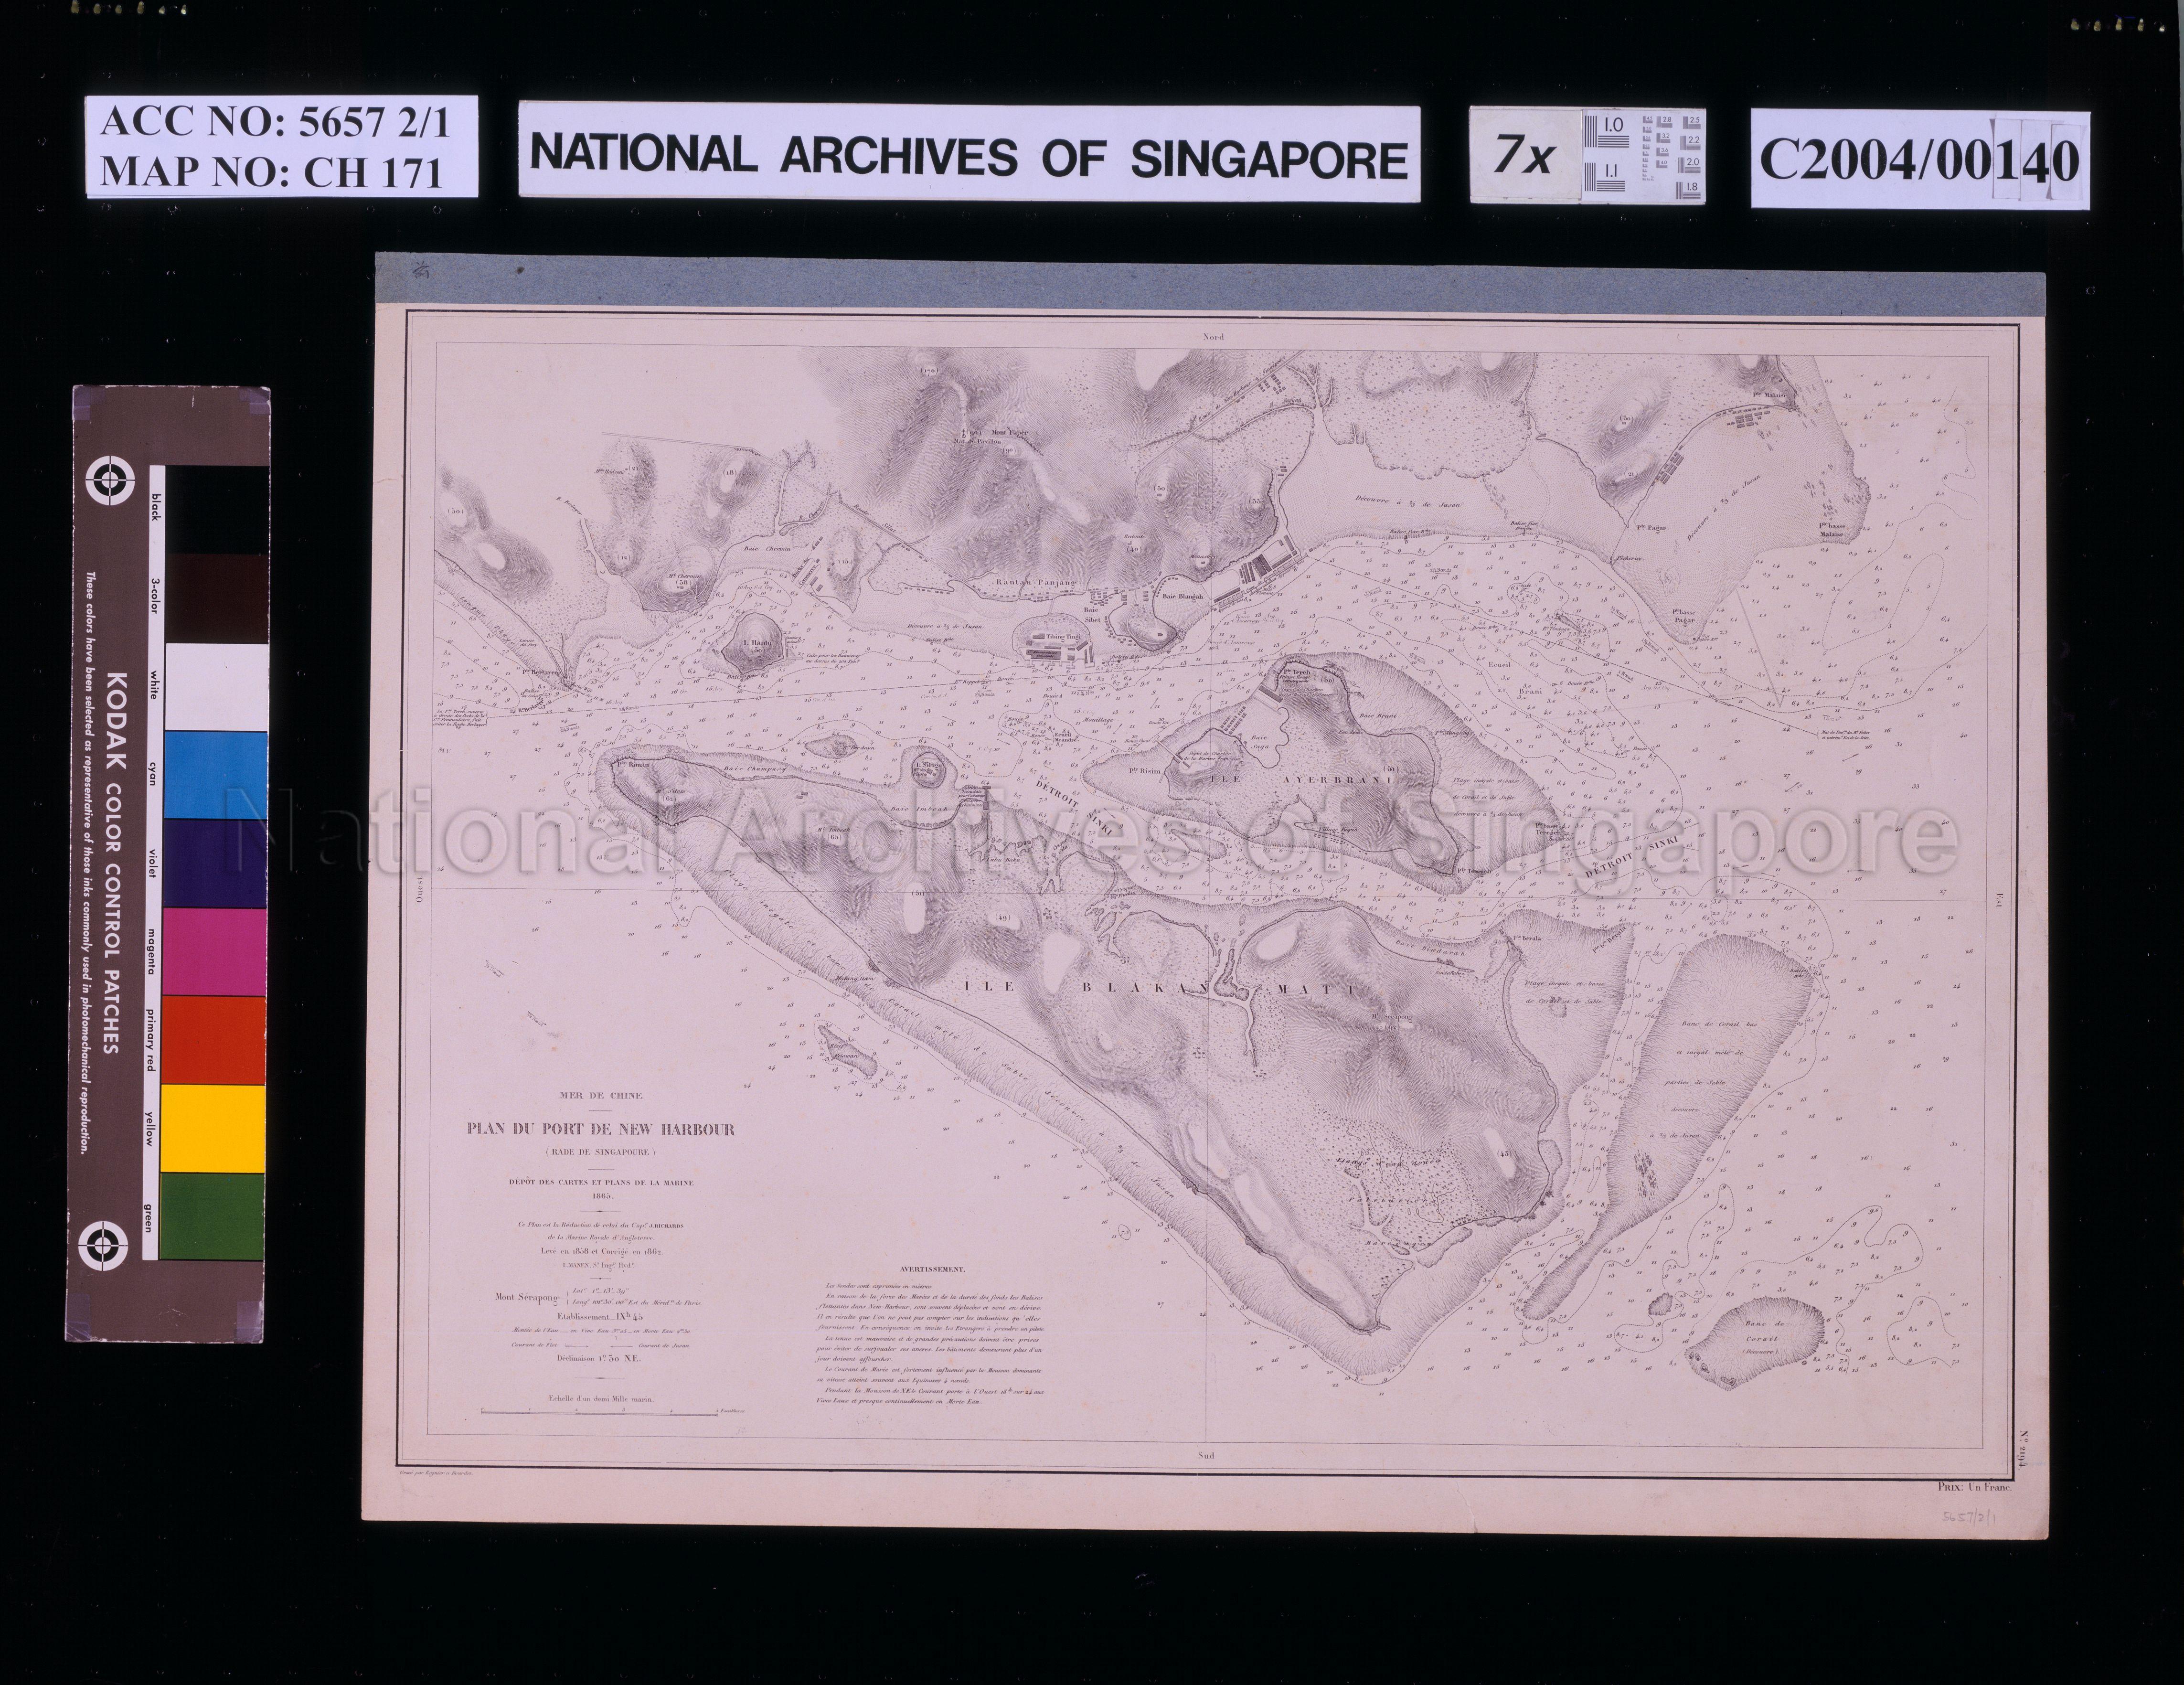Image resolution: width=2184 pixels, height=1685 pixels.
Task: Click the compass label Nord on the map
Action: pyautogui.click(x=1213, y=338)
